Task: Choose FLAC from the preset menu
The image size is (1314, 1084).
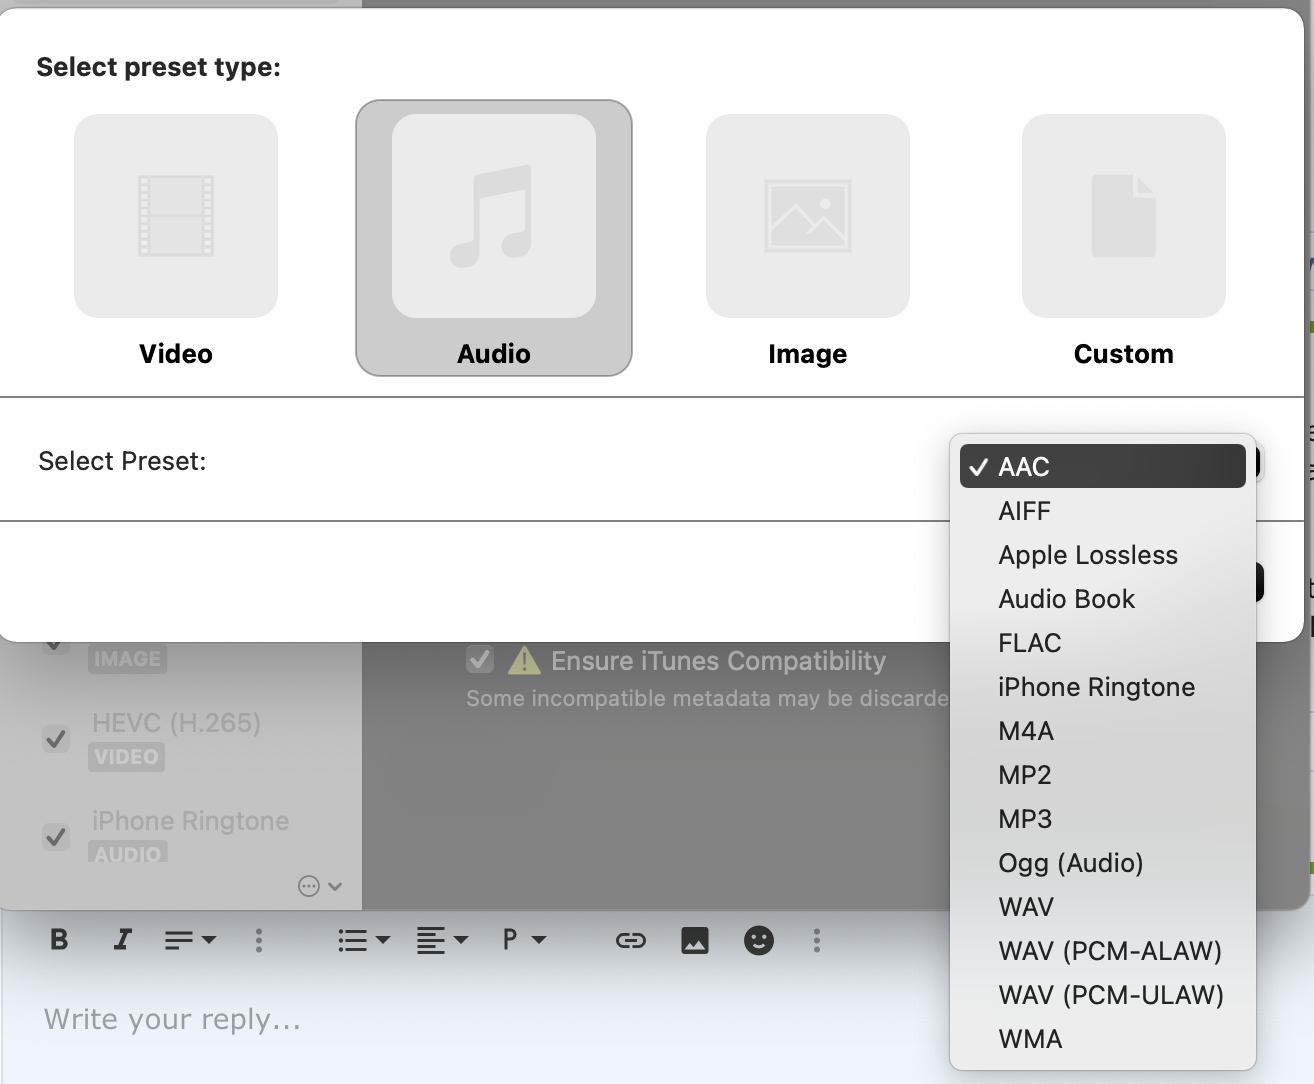Action: point(1030,643)
